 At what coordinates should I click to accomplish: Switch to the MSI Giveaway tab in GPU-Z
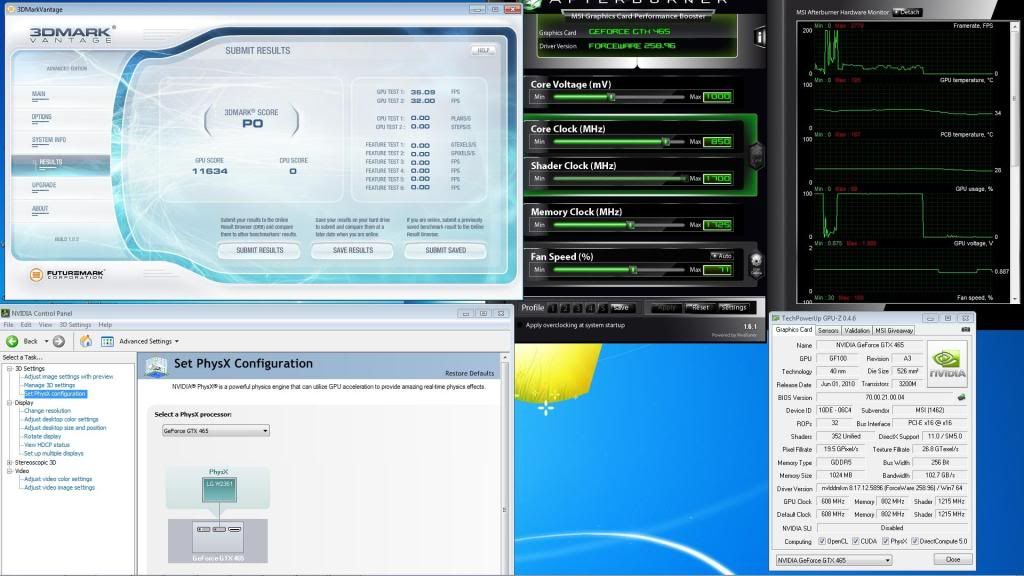(894, 330)
